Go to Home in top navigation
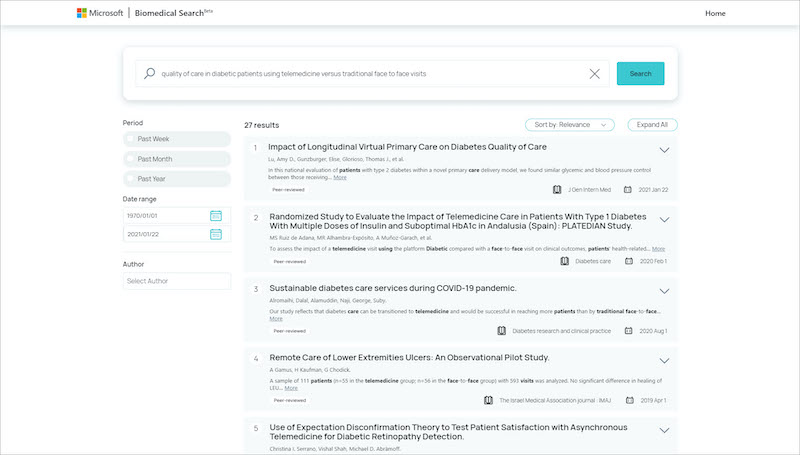800x455 pixels. tap(715, 13)
